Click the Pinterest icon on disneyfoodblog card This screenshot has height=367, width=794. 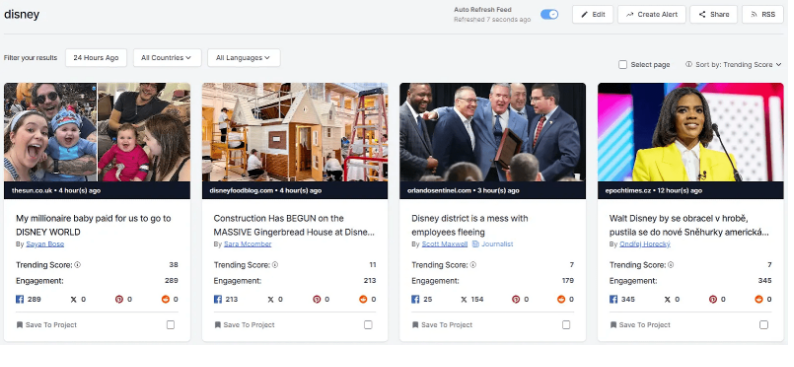point(317,299)
